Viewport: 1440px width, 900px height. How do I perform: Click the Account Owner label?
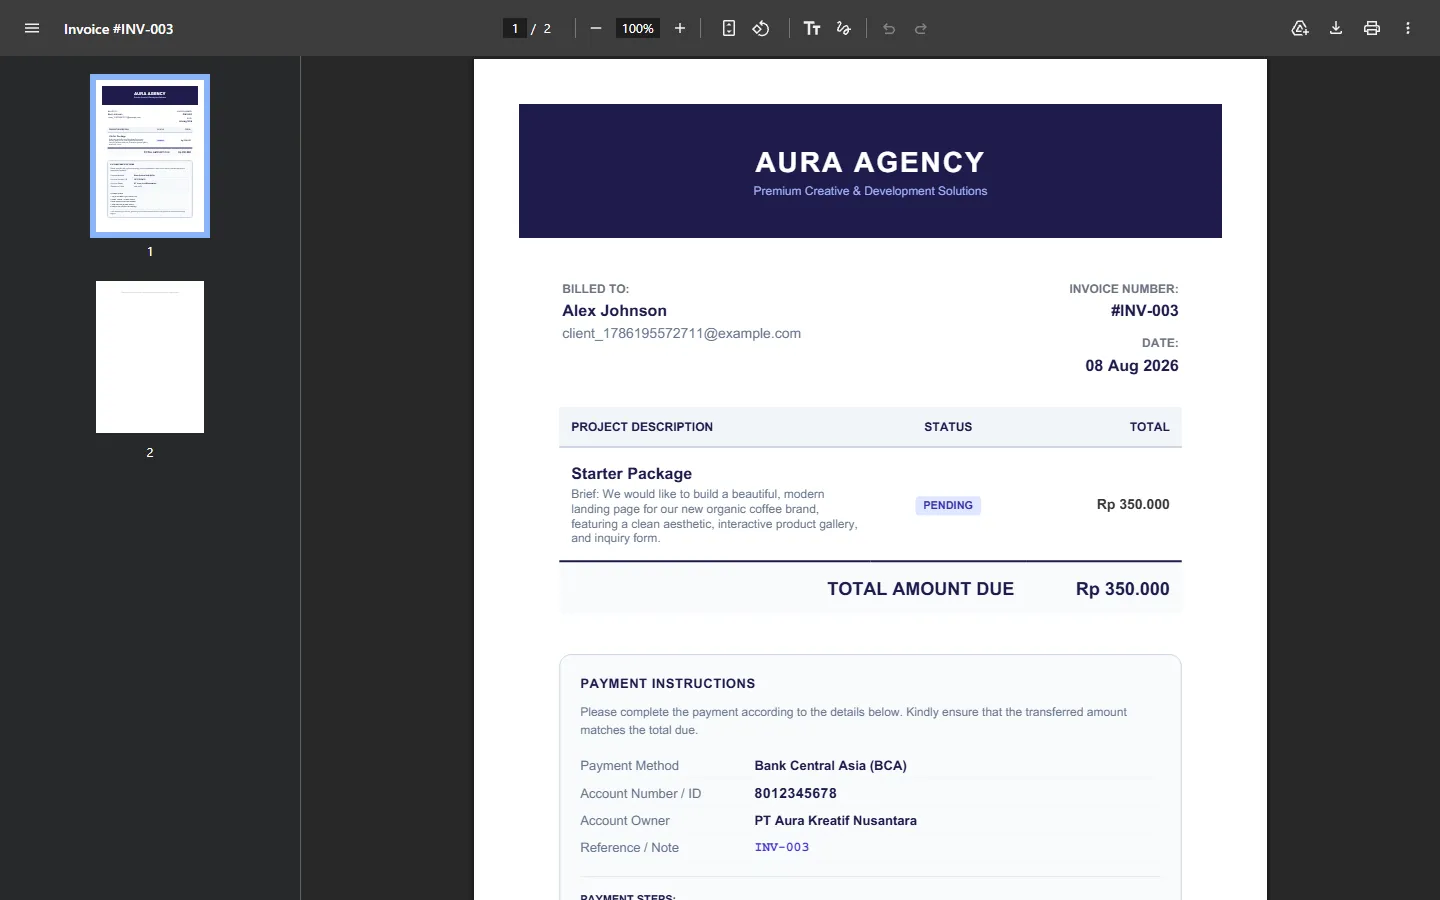pos(625,821)
